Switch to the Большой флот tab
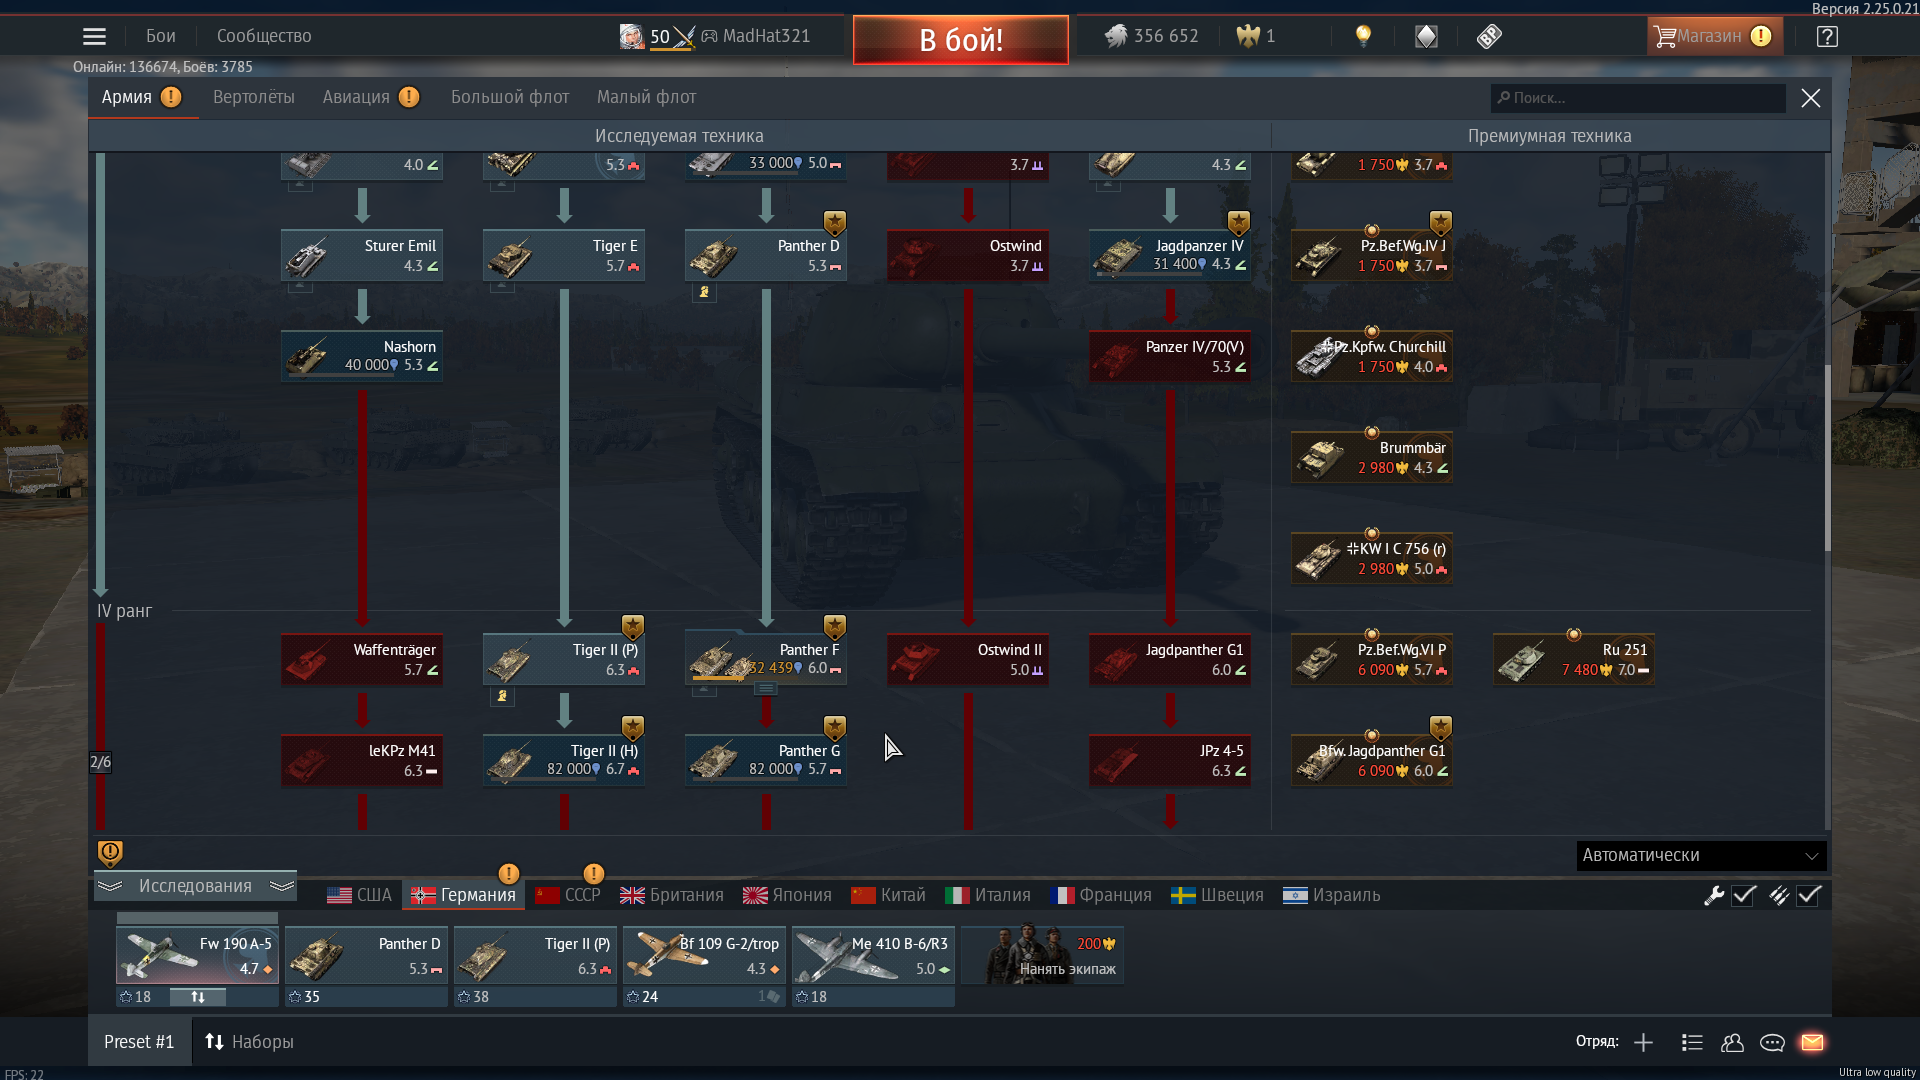This screenshot has width=1920, height=1080. click(x=510, y=97)
